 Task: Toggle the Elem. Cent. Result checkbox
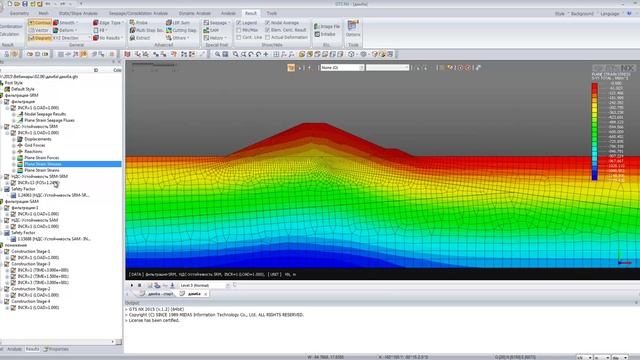[x=267, y=30]
